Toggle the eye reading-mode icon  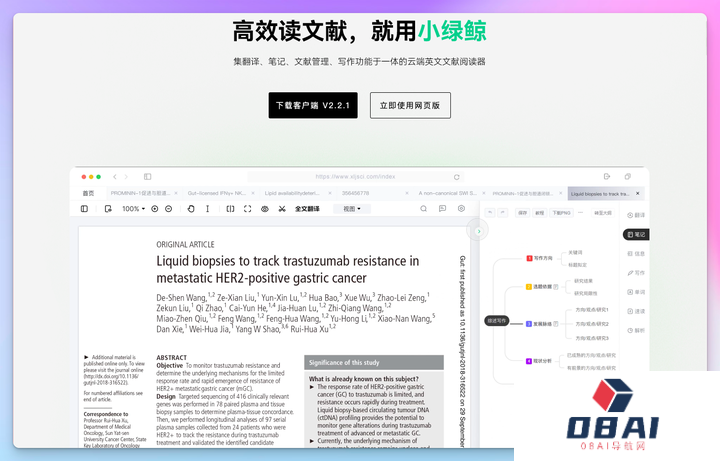point(265,209)
